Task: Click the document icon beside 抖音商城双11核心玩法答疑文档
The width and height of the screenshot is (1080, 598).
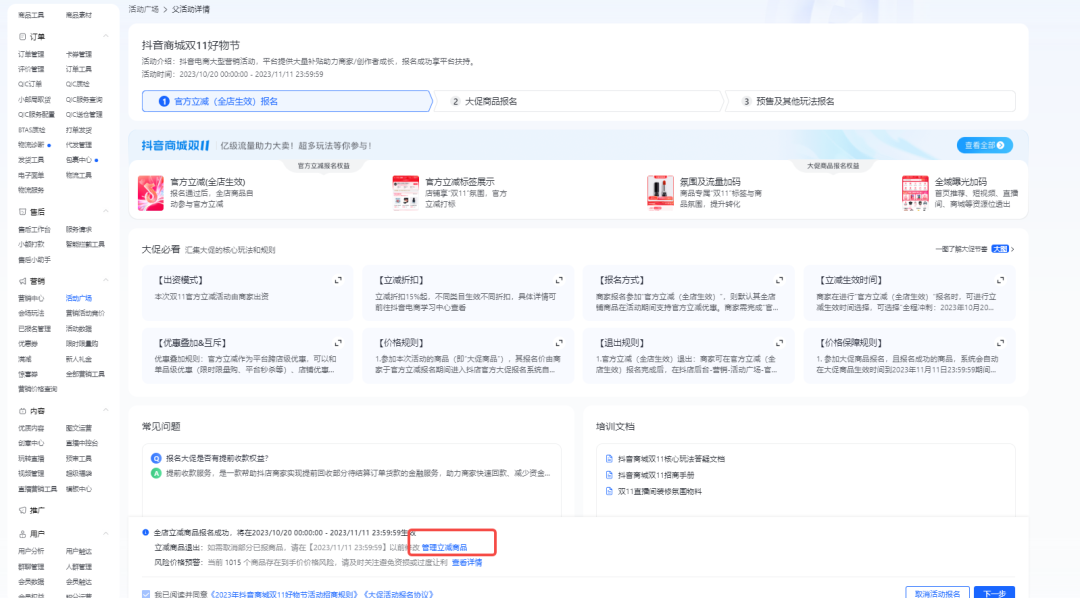Action: pos(609,459)
